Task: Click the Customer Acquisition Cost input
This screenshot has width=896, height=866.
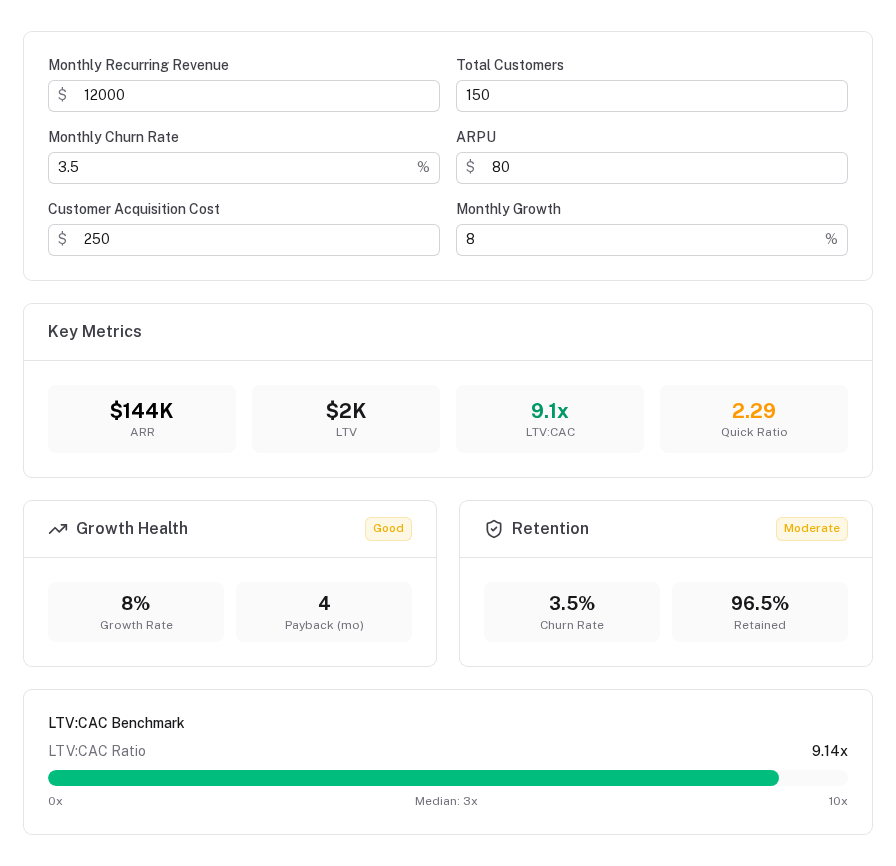Action: coord(243,240)
